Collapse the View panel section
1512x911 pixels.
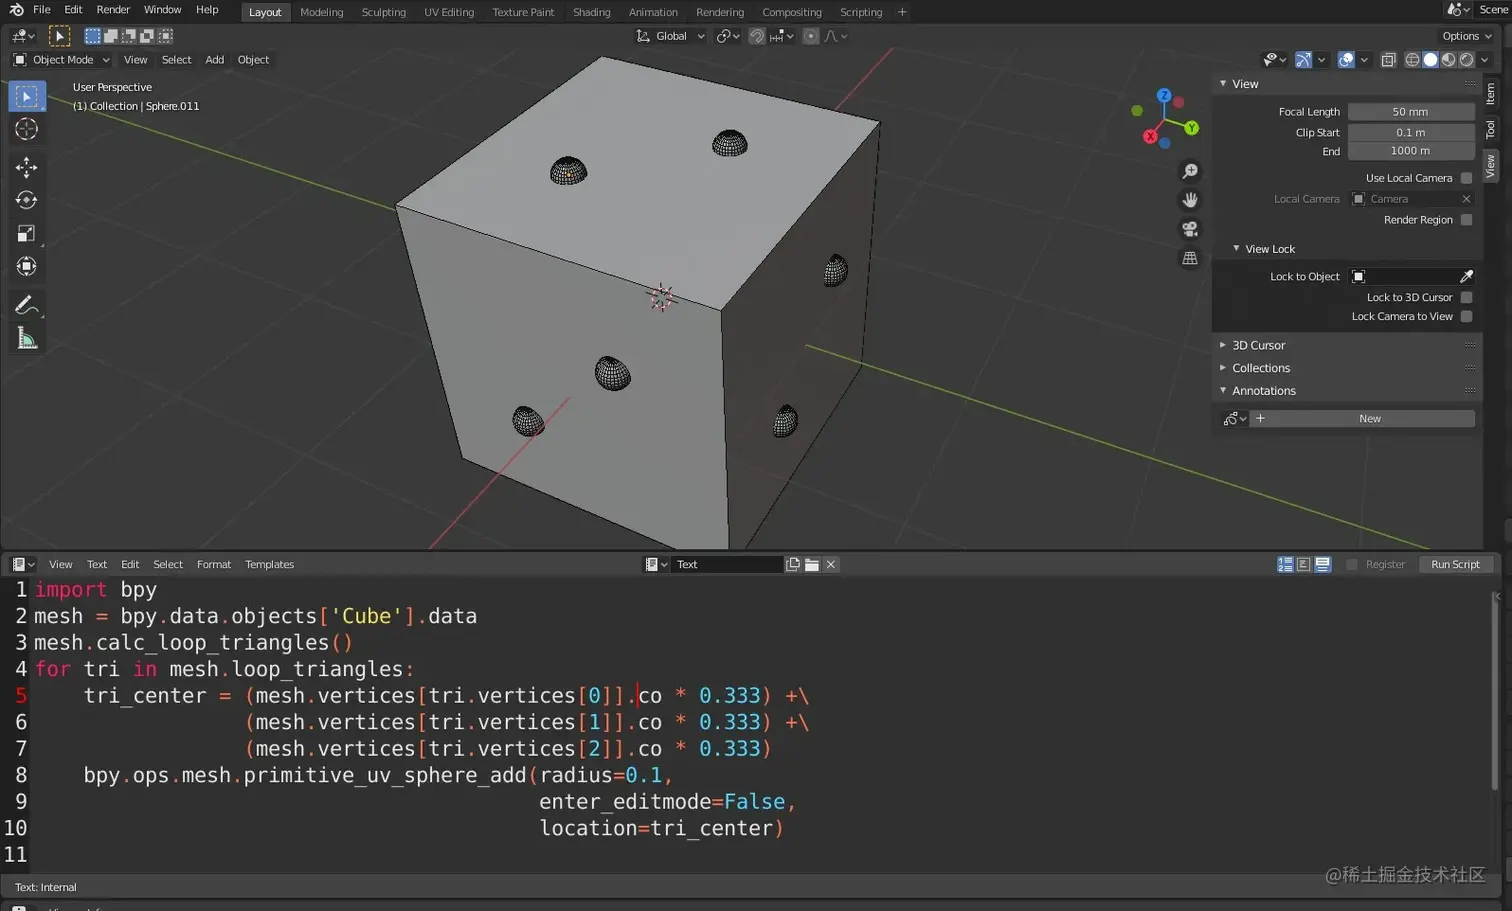(1243, 83)
